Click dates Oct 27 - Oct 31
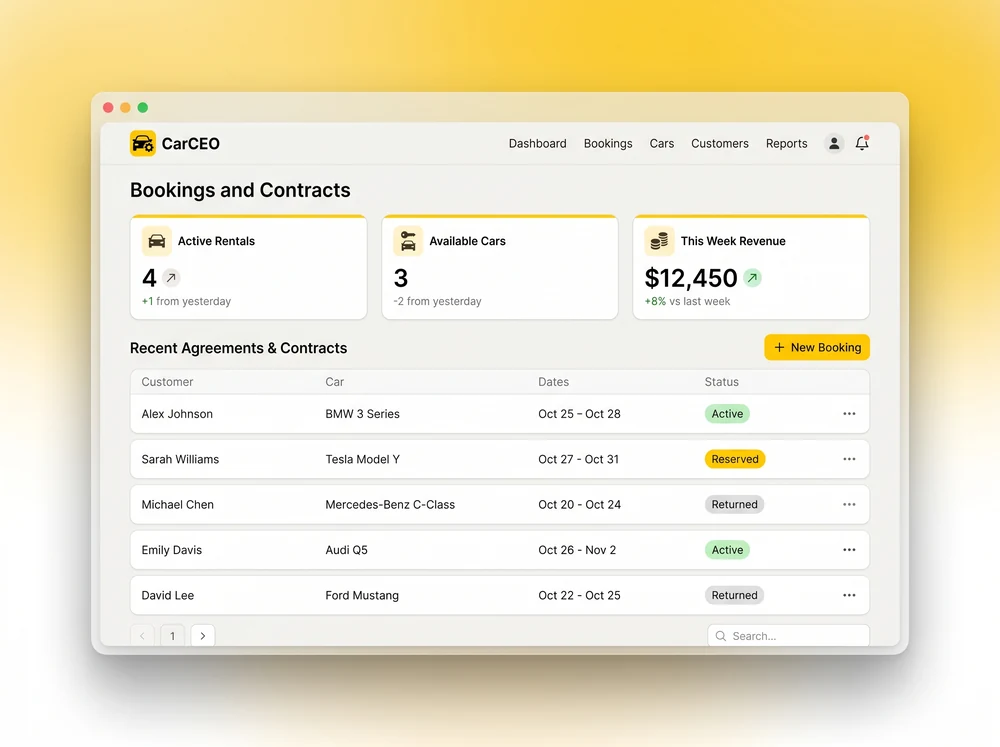Screen dimensions: 1000x747 point(578,459)
